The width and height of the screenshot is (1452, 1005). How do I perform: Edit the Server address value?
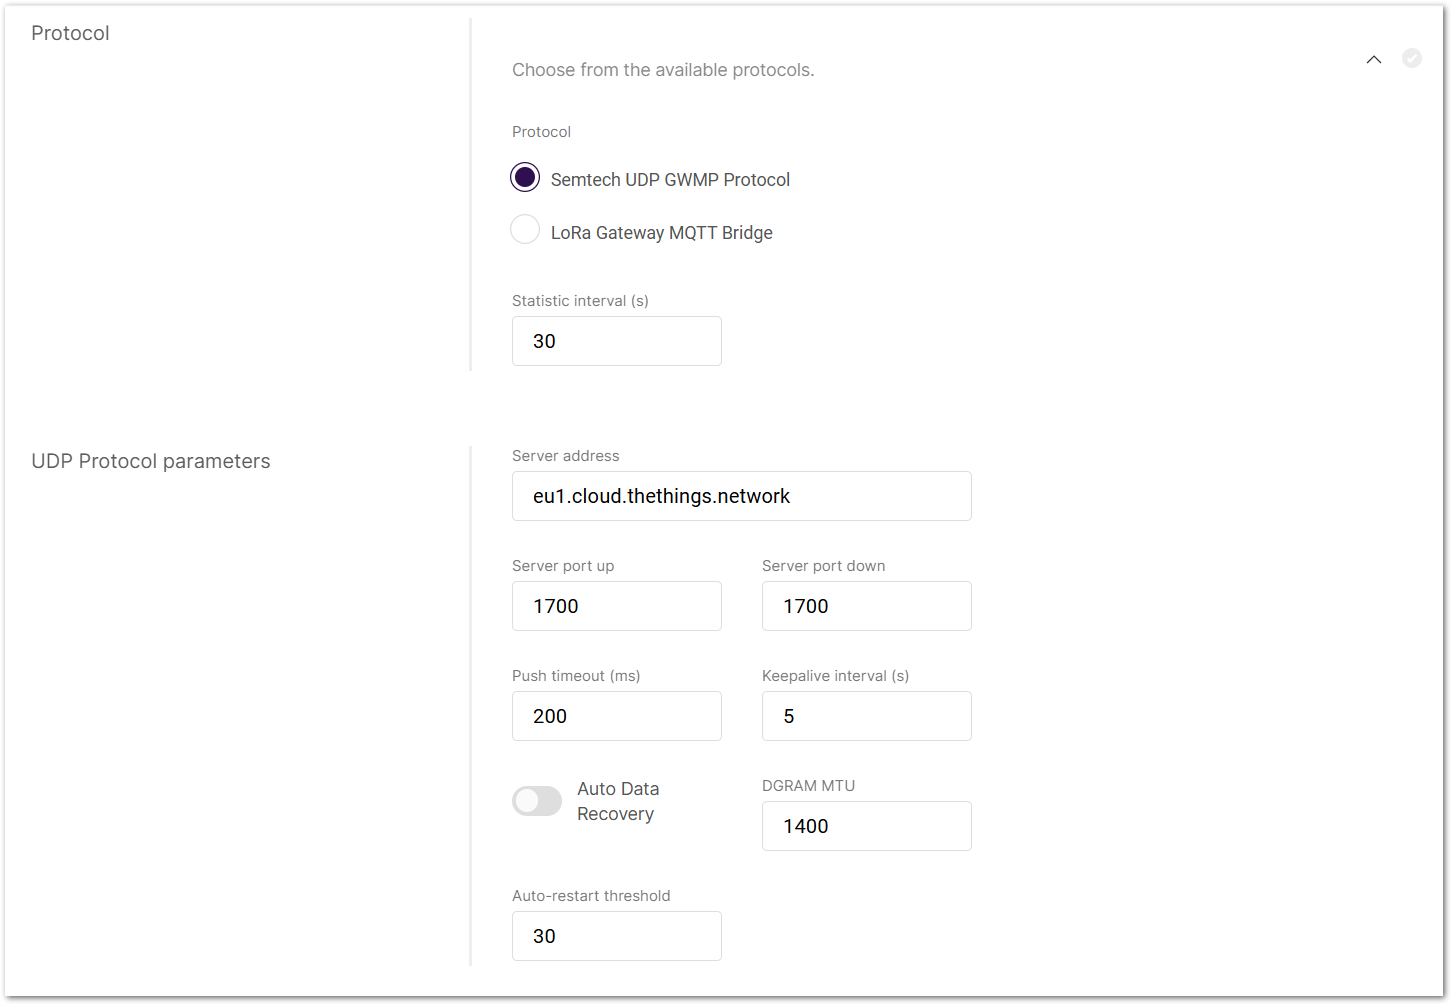point(741,496)
